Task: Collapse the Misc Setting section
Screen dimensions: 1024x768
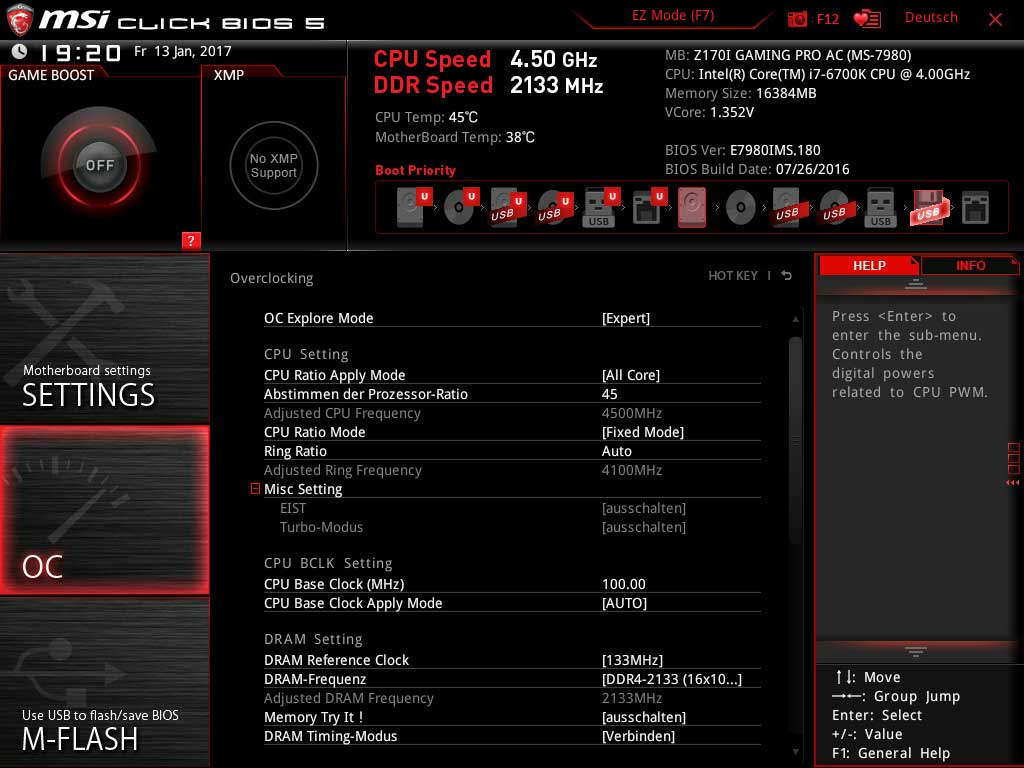Action: tap(255, 488)
